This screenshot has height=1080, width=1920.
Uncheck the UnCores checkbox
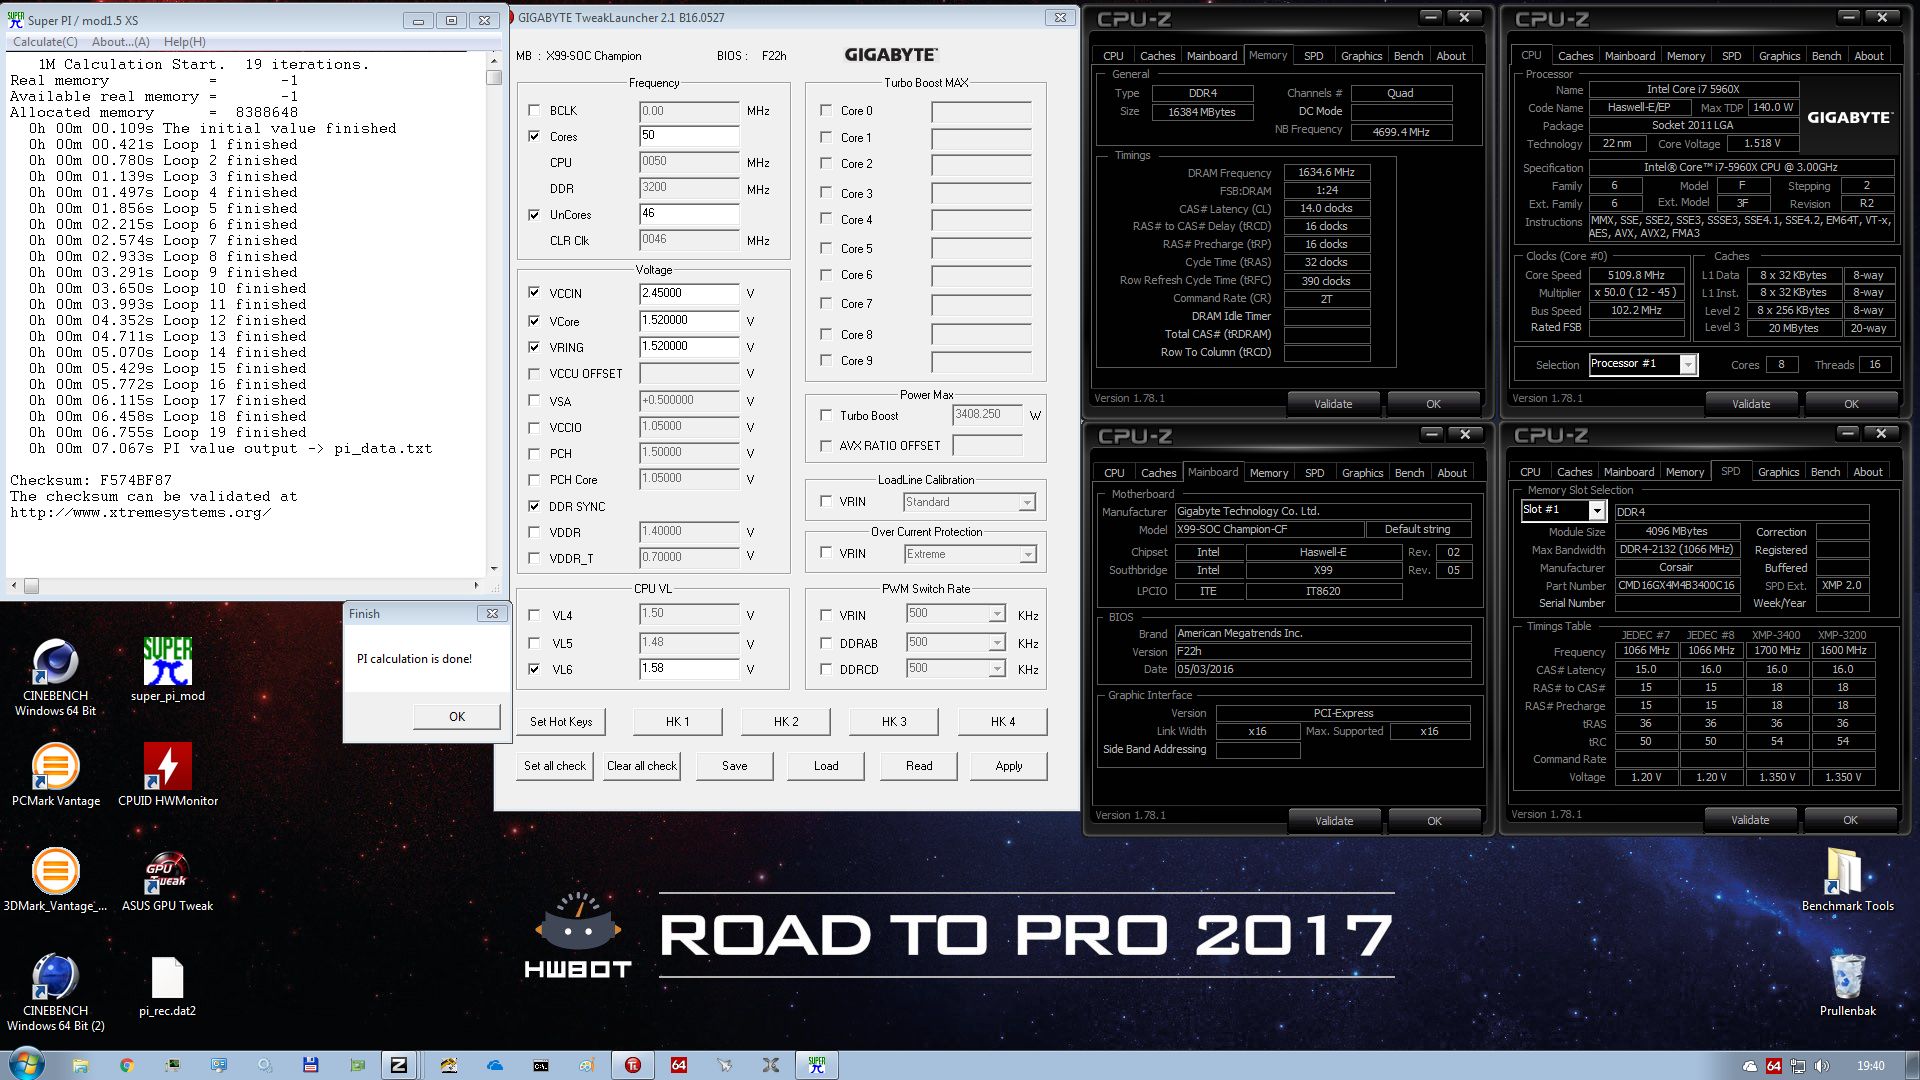tap(534, 214)
